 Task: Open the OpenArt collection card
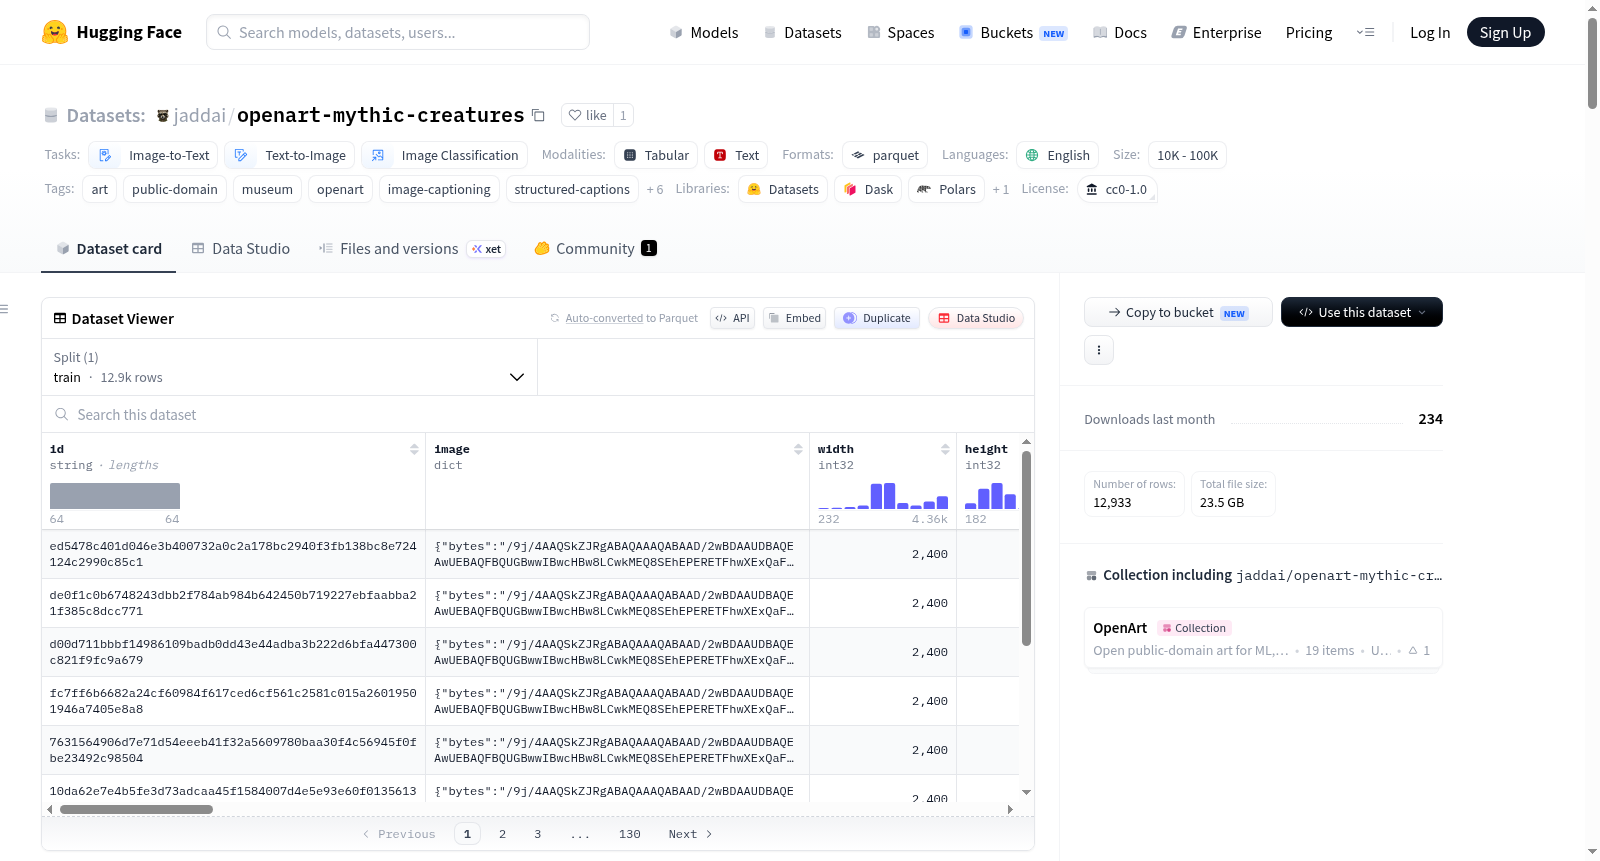point(1263,639)
